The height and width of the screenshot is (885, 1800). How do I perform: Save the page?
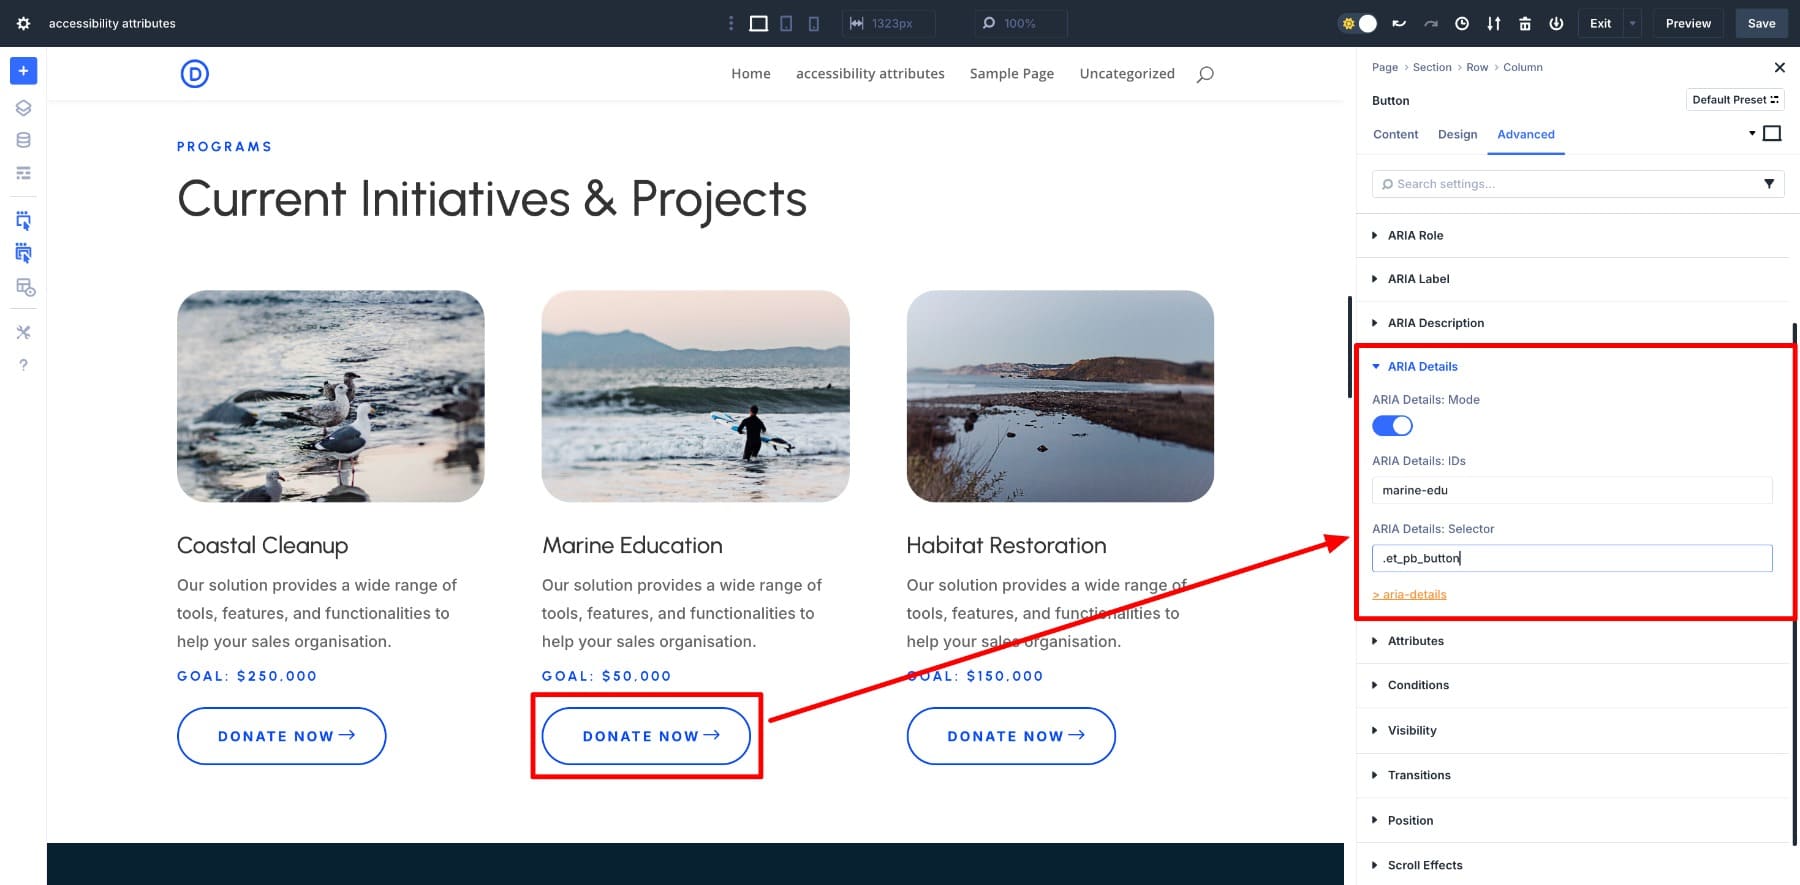[x=1762, y=23]
